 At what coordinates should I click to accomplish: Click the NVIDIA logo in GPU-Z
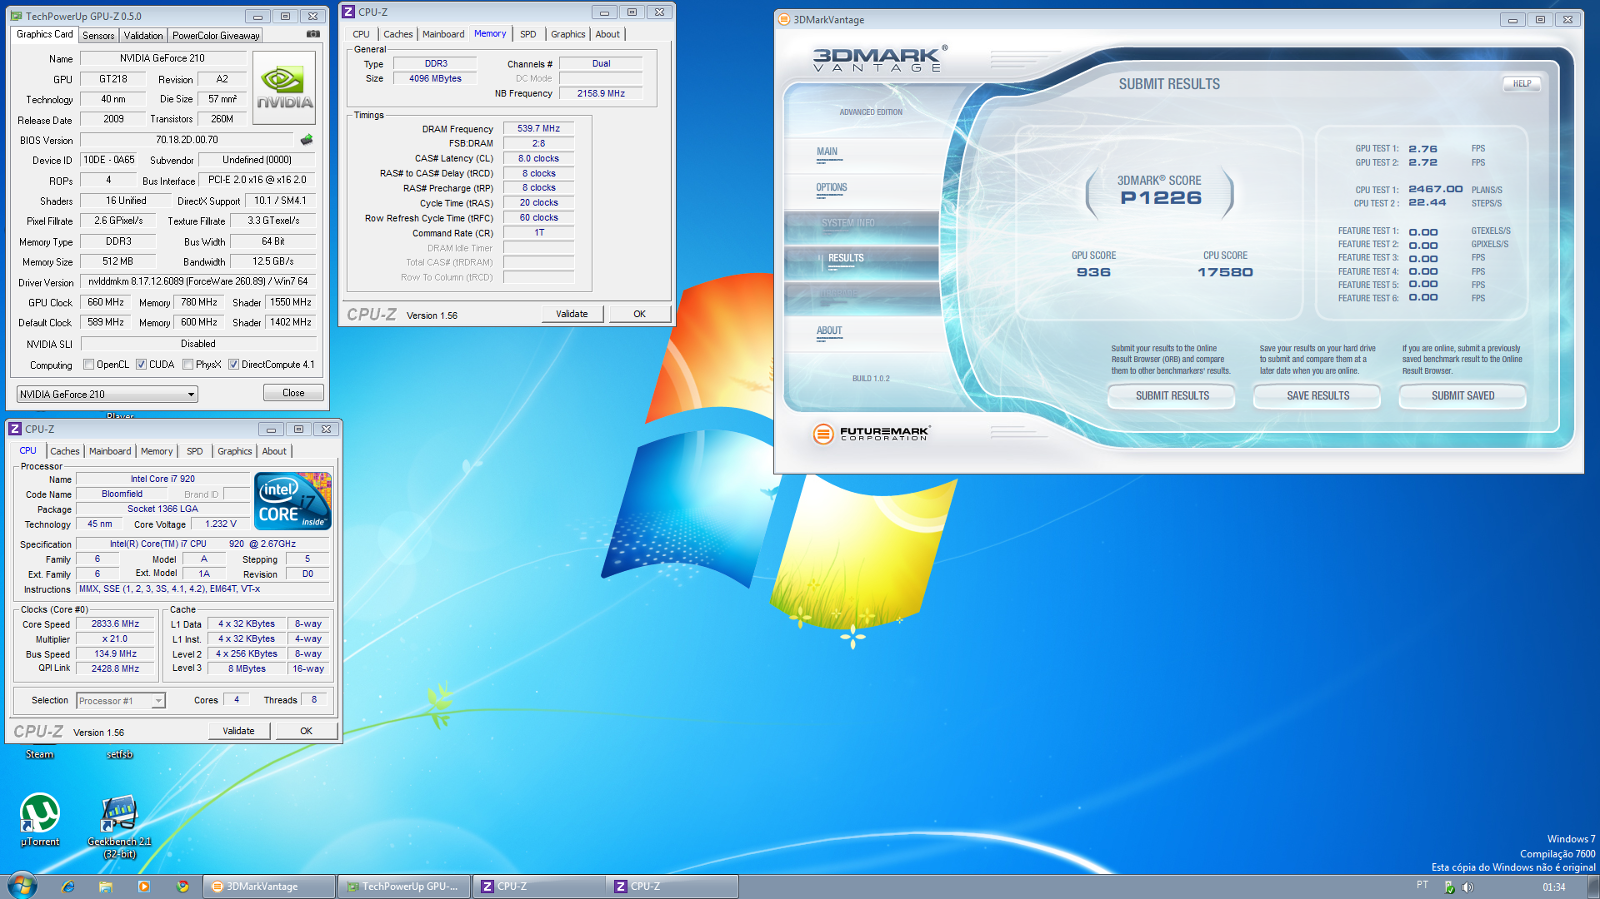tap(285, 88)
